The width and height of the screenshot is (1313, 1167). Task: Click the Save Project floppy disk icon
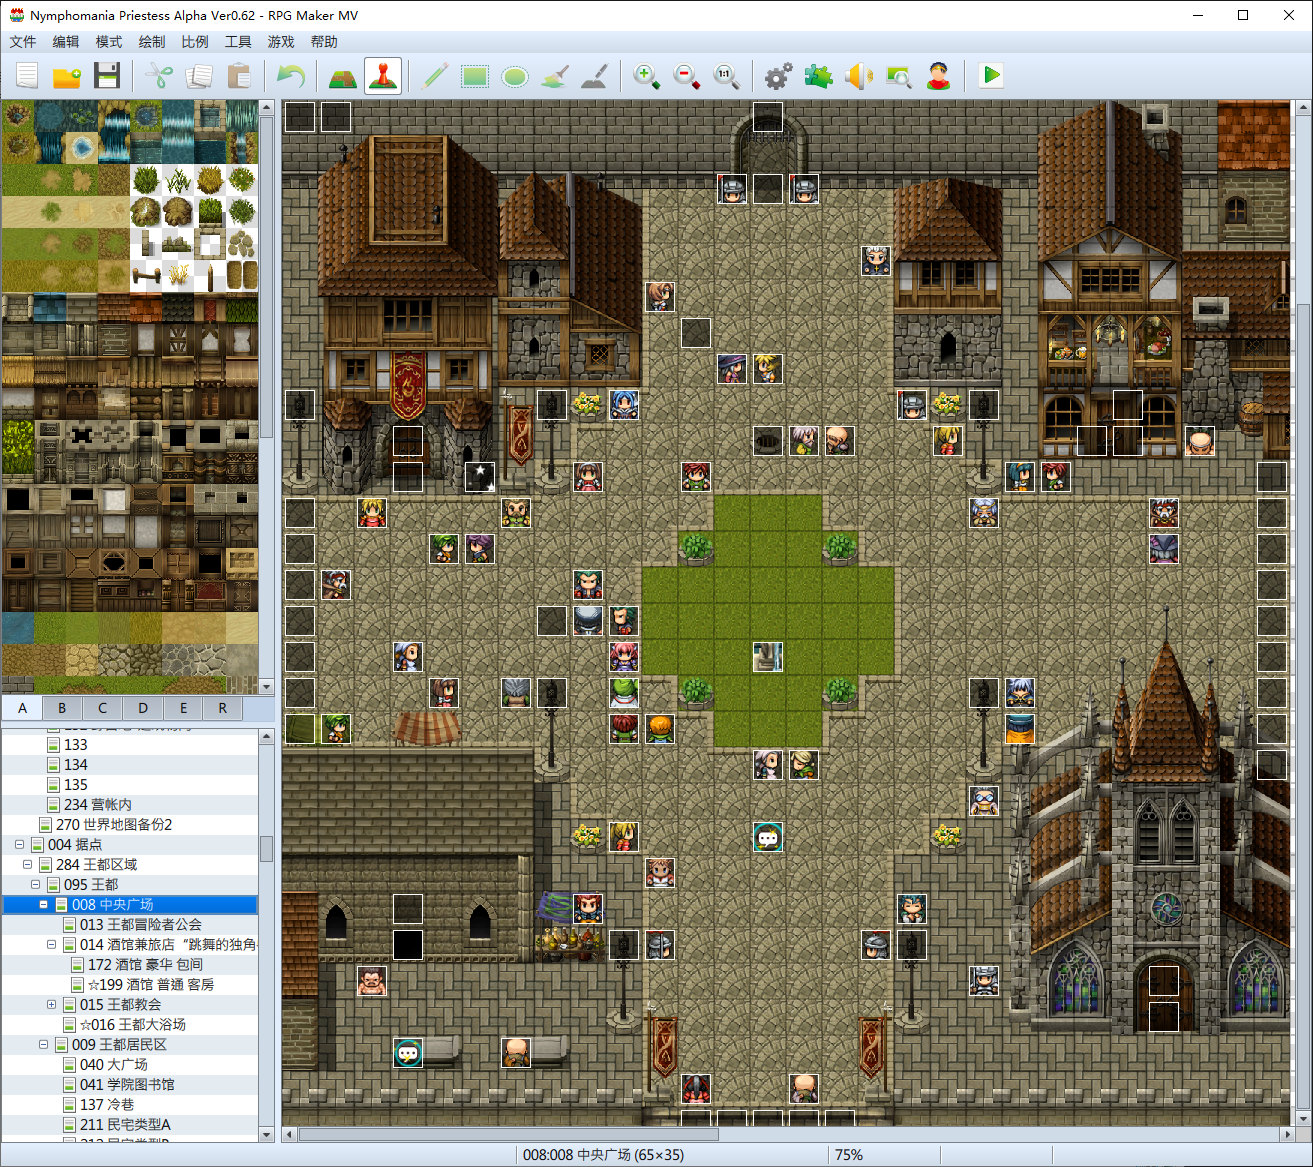pyautogui.click(x=107, y=76)
